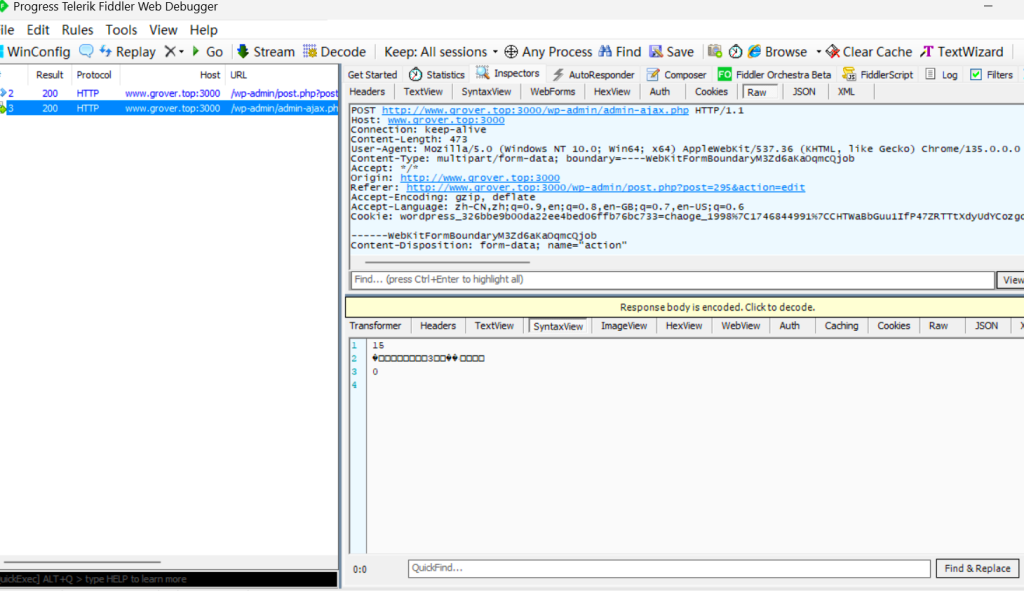This screenshot has width=1024, height=591.
Task: Click the View button beside Find box
Action: coord(1010,280)
